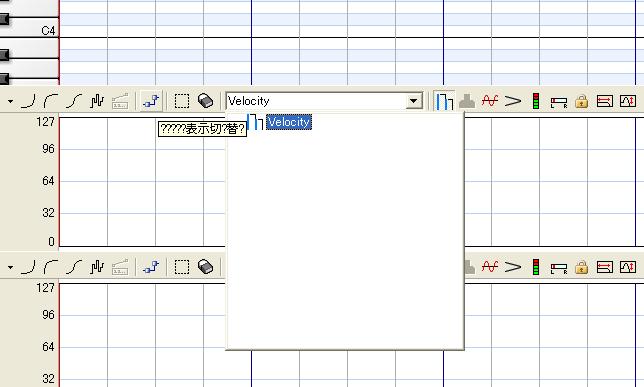Click the pan L-R icon in upper toolbar

(559, 102)
